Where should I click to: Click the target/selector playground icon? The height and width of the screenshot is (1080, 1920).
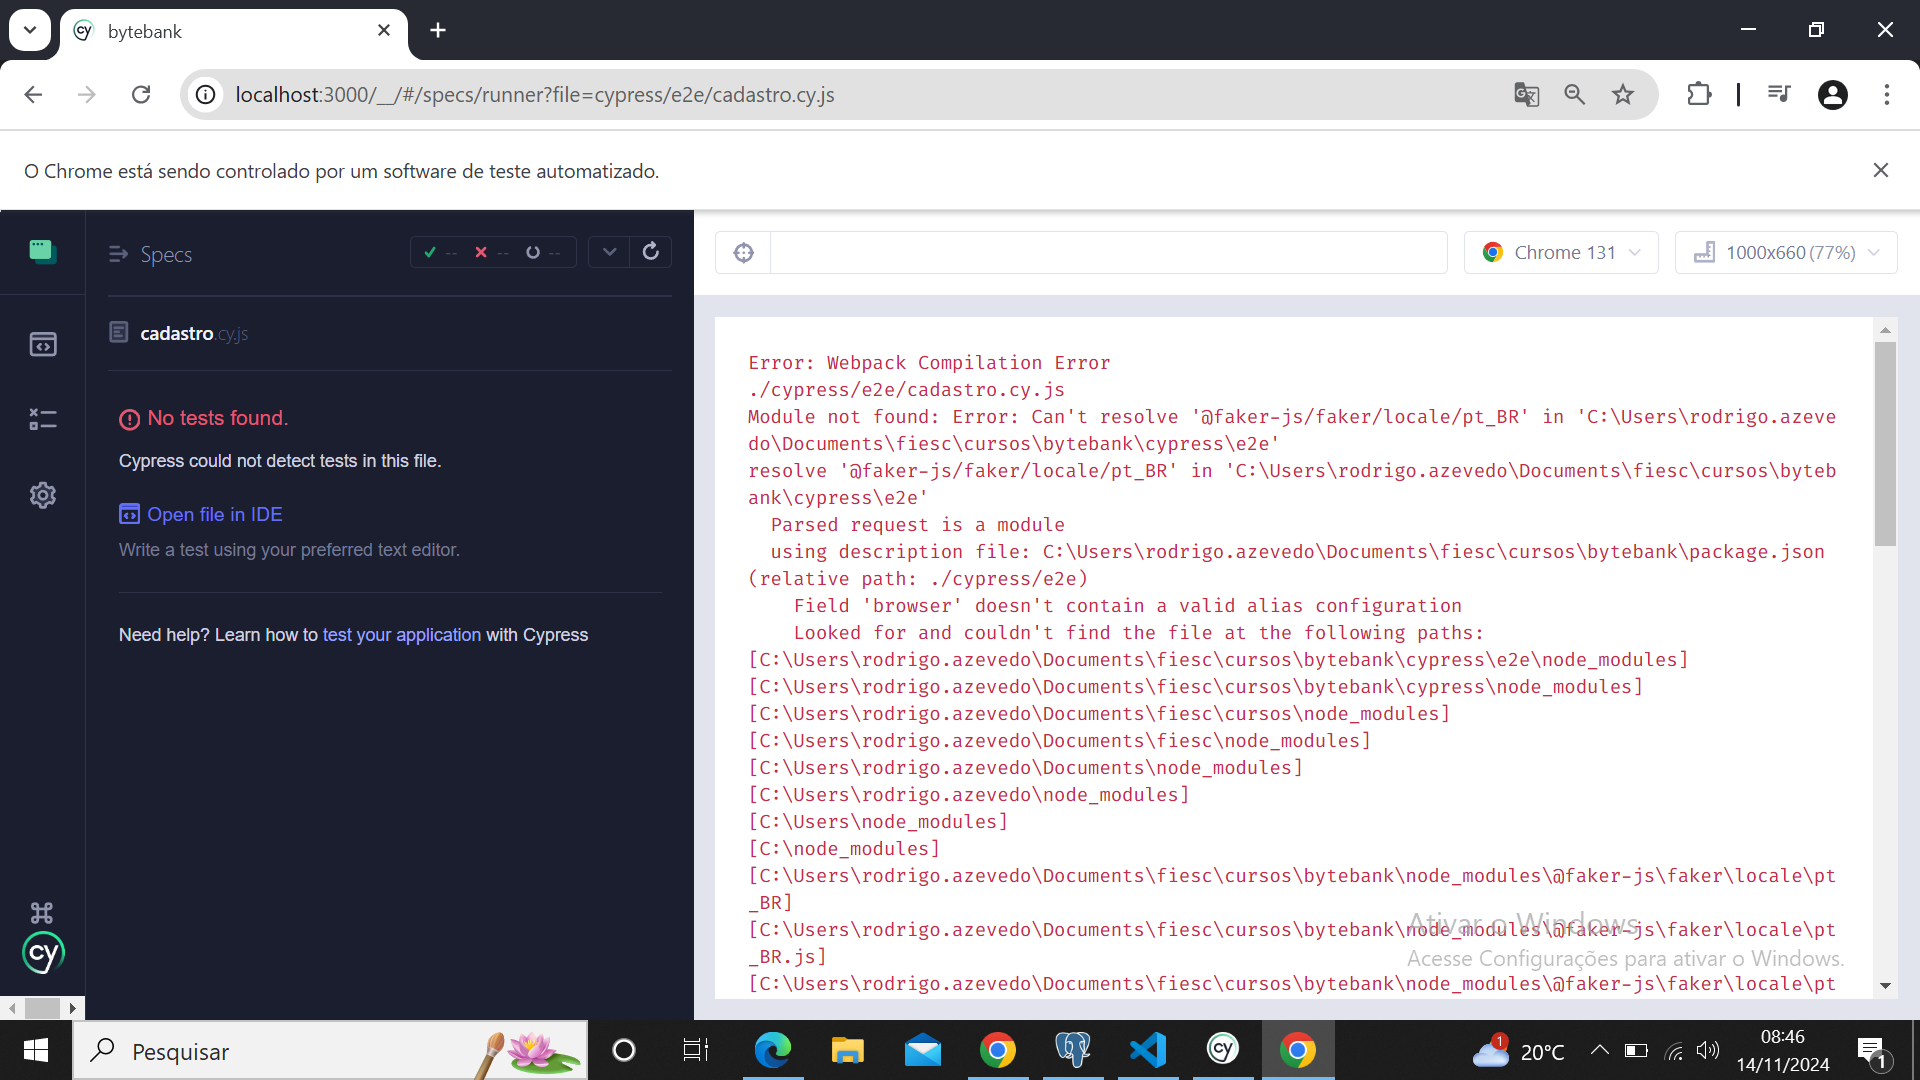point(742,252)
